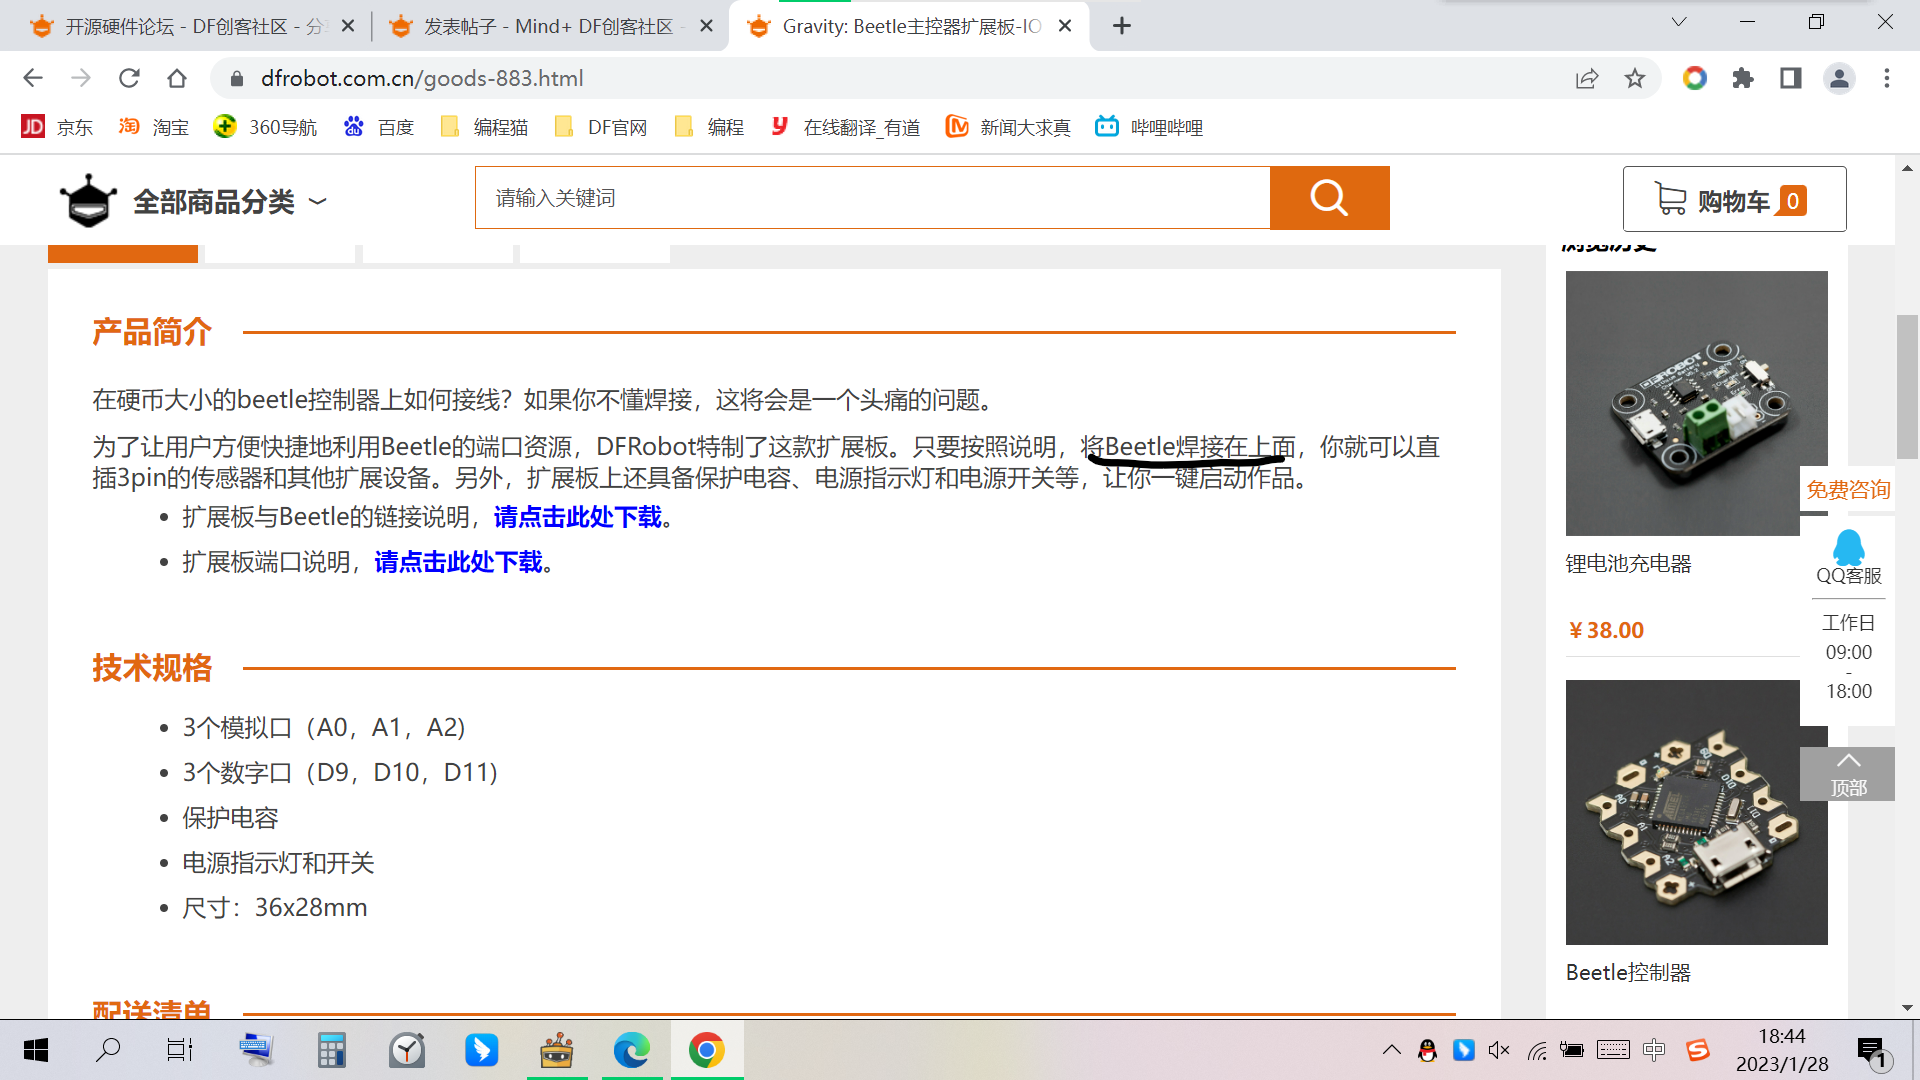Share this page via share icon
This screenshot has height=1080, width=1920.
click(1587, 78)
